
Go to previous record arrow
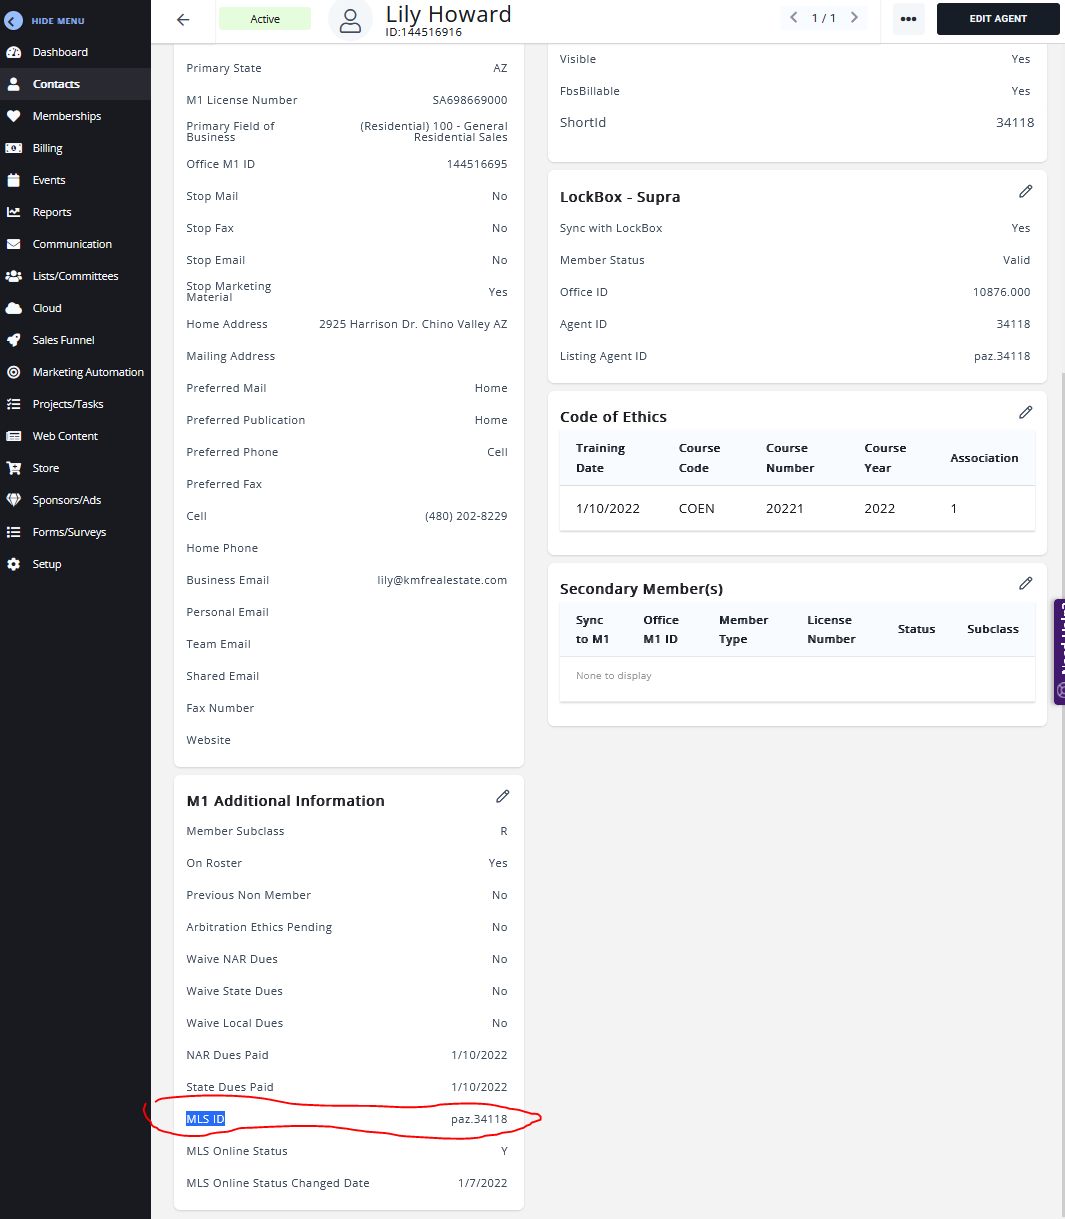point(794,18)
